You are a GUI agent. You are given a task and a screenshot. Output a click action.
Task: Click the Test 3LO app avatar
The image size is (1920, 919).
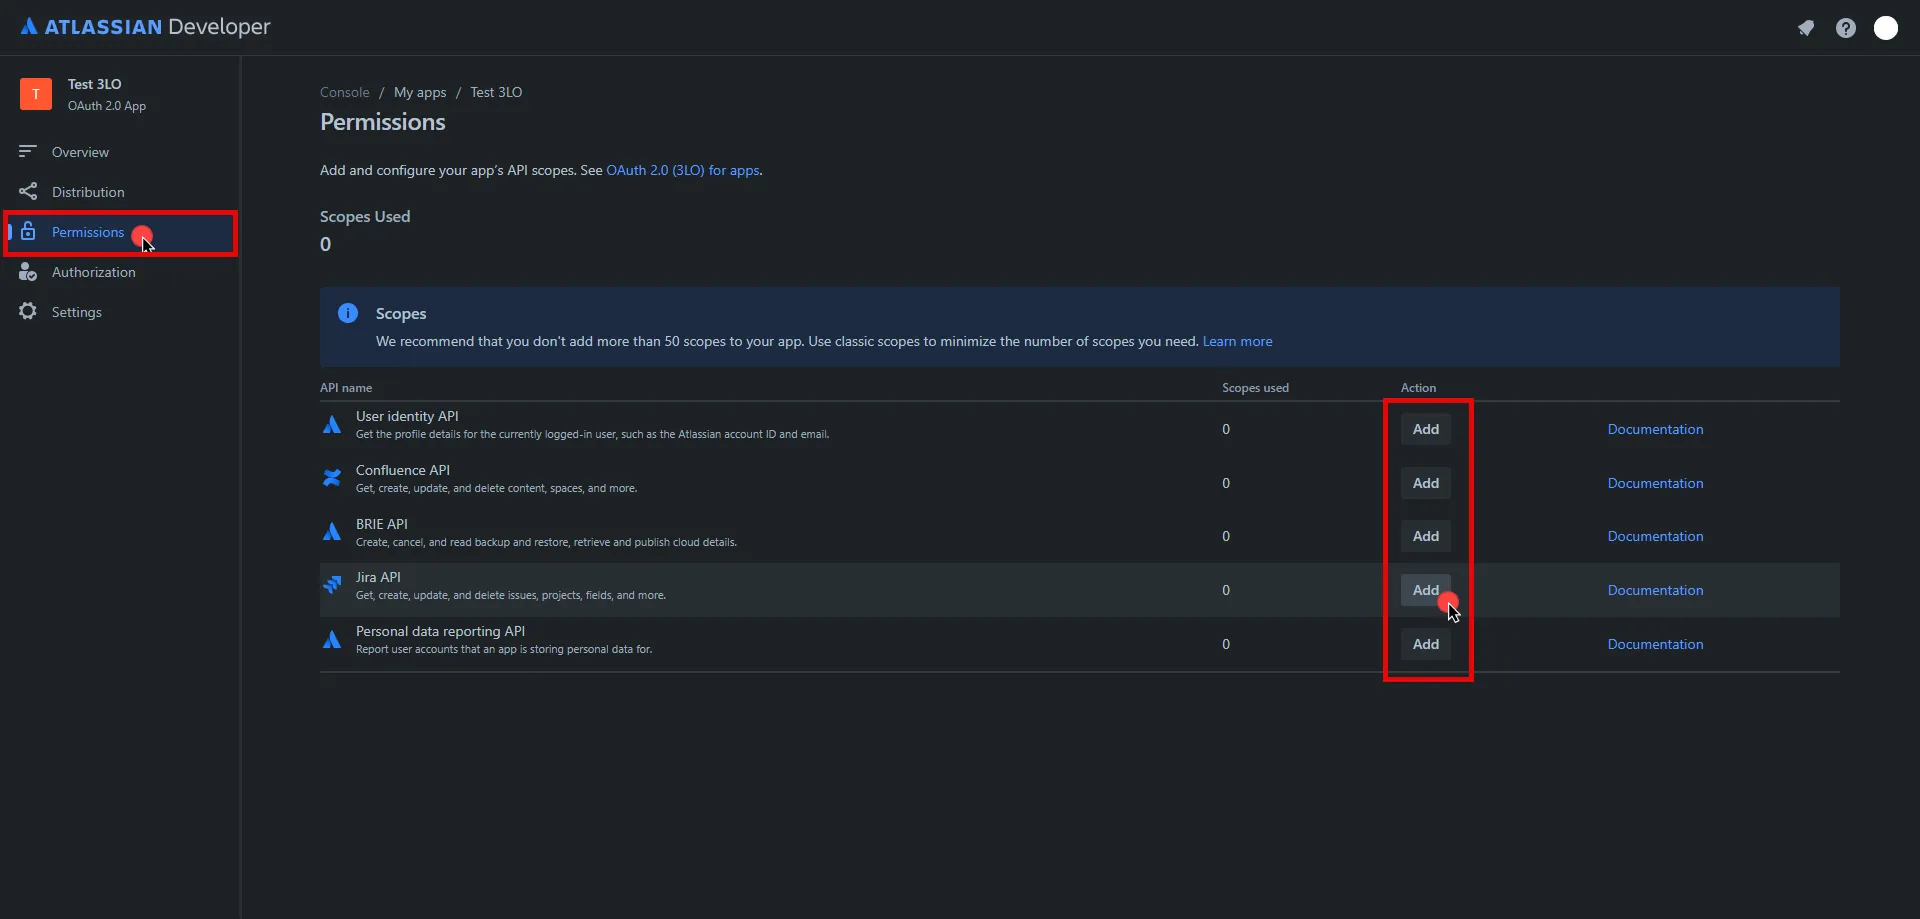[x=36, y=94]
